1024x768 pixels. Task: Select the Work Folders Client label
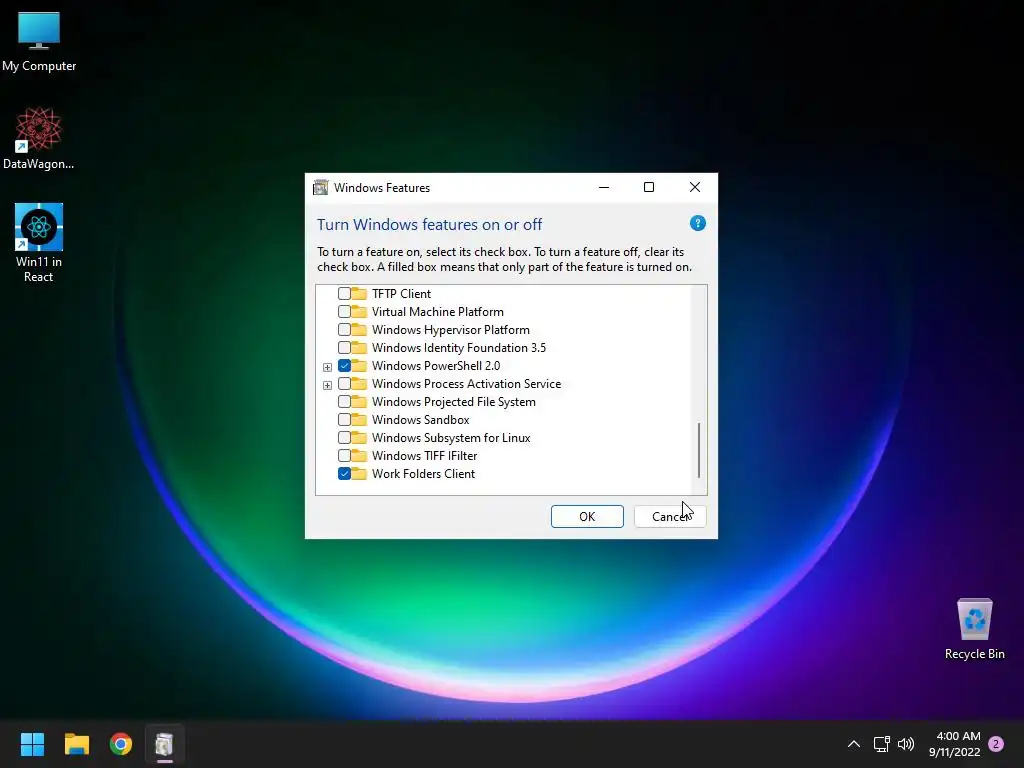coord(423,473)
